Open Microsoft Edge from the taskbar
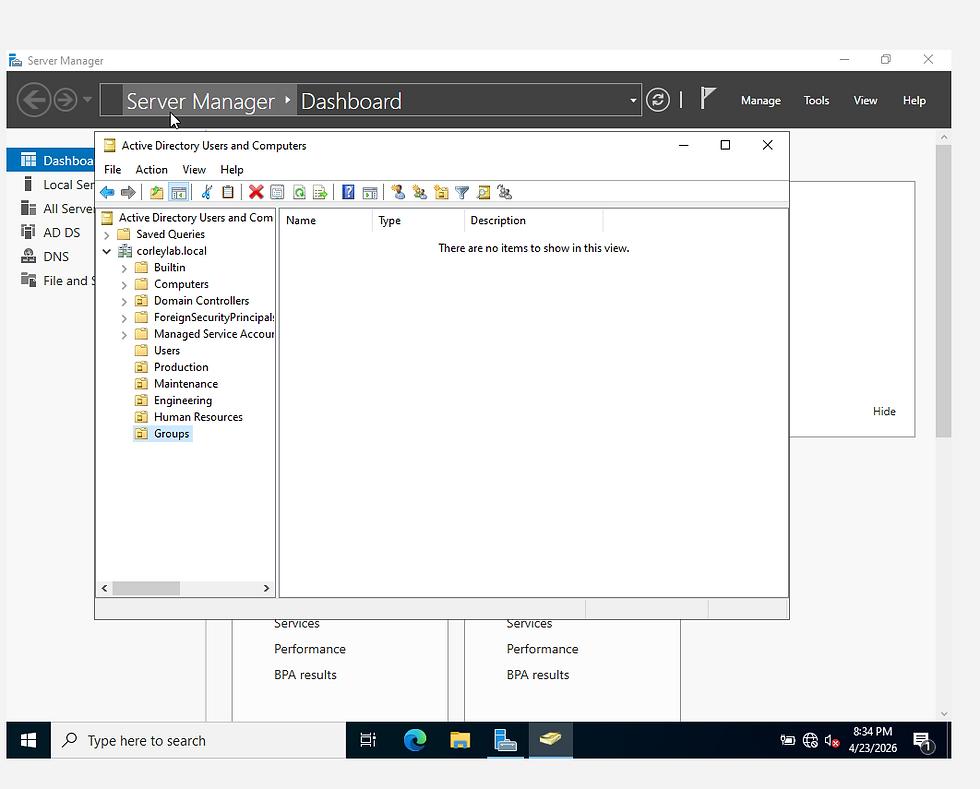The width and height of the screenshot is (980, 789). pos(414,741)
